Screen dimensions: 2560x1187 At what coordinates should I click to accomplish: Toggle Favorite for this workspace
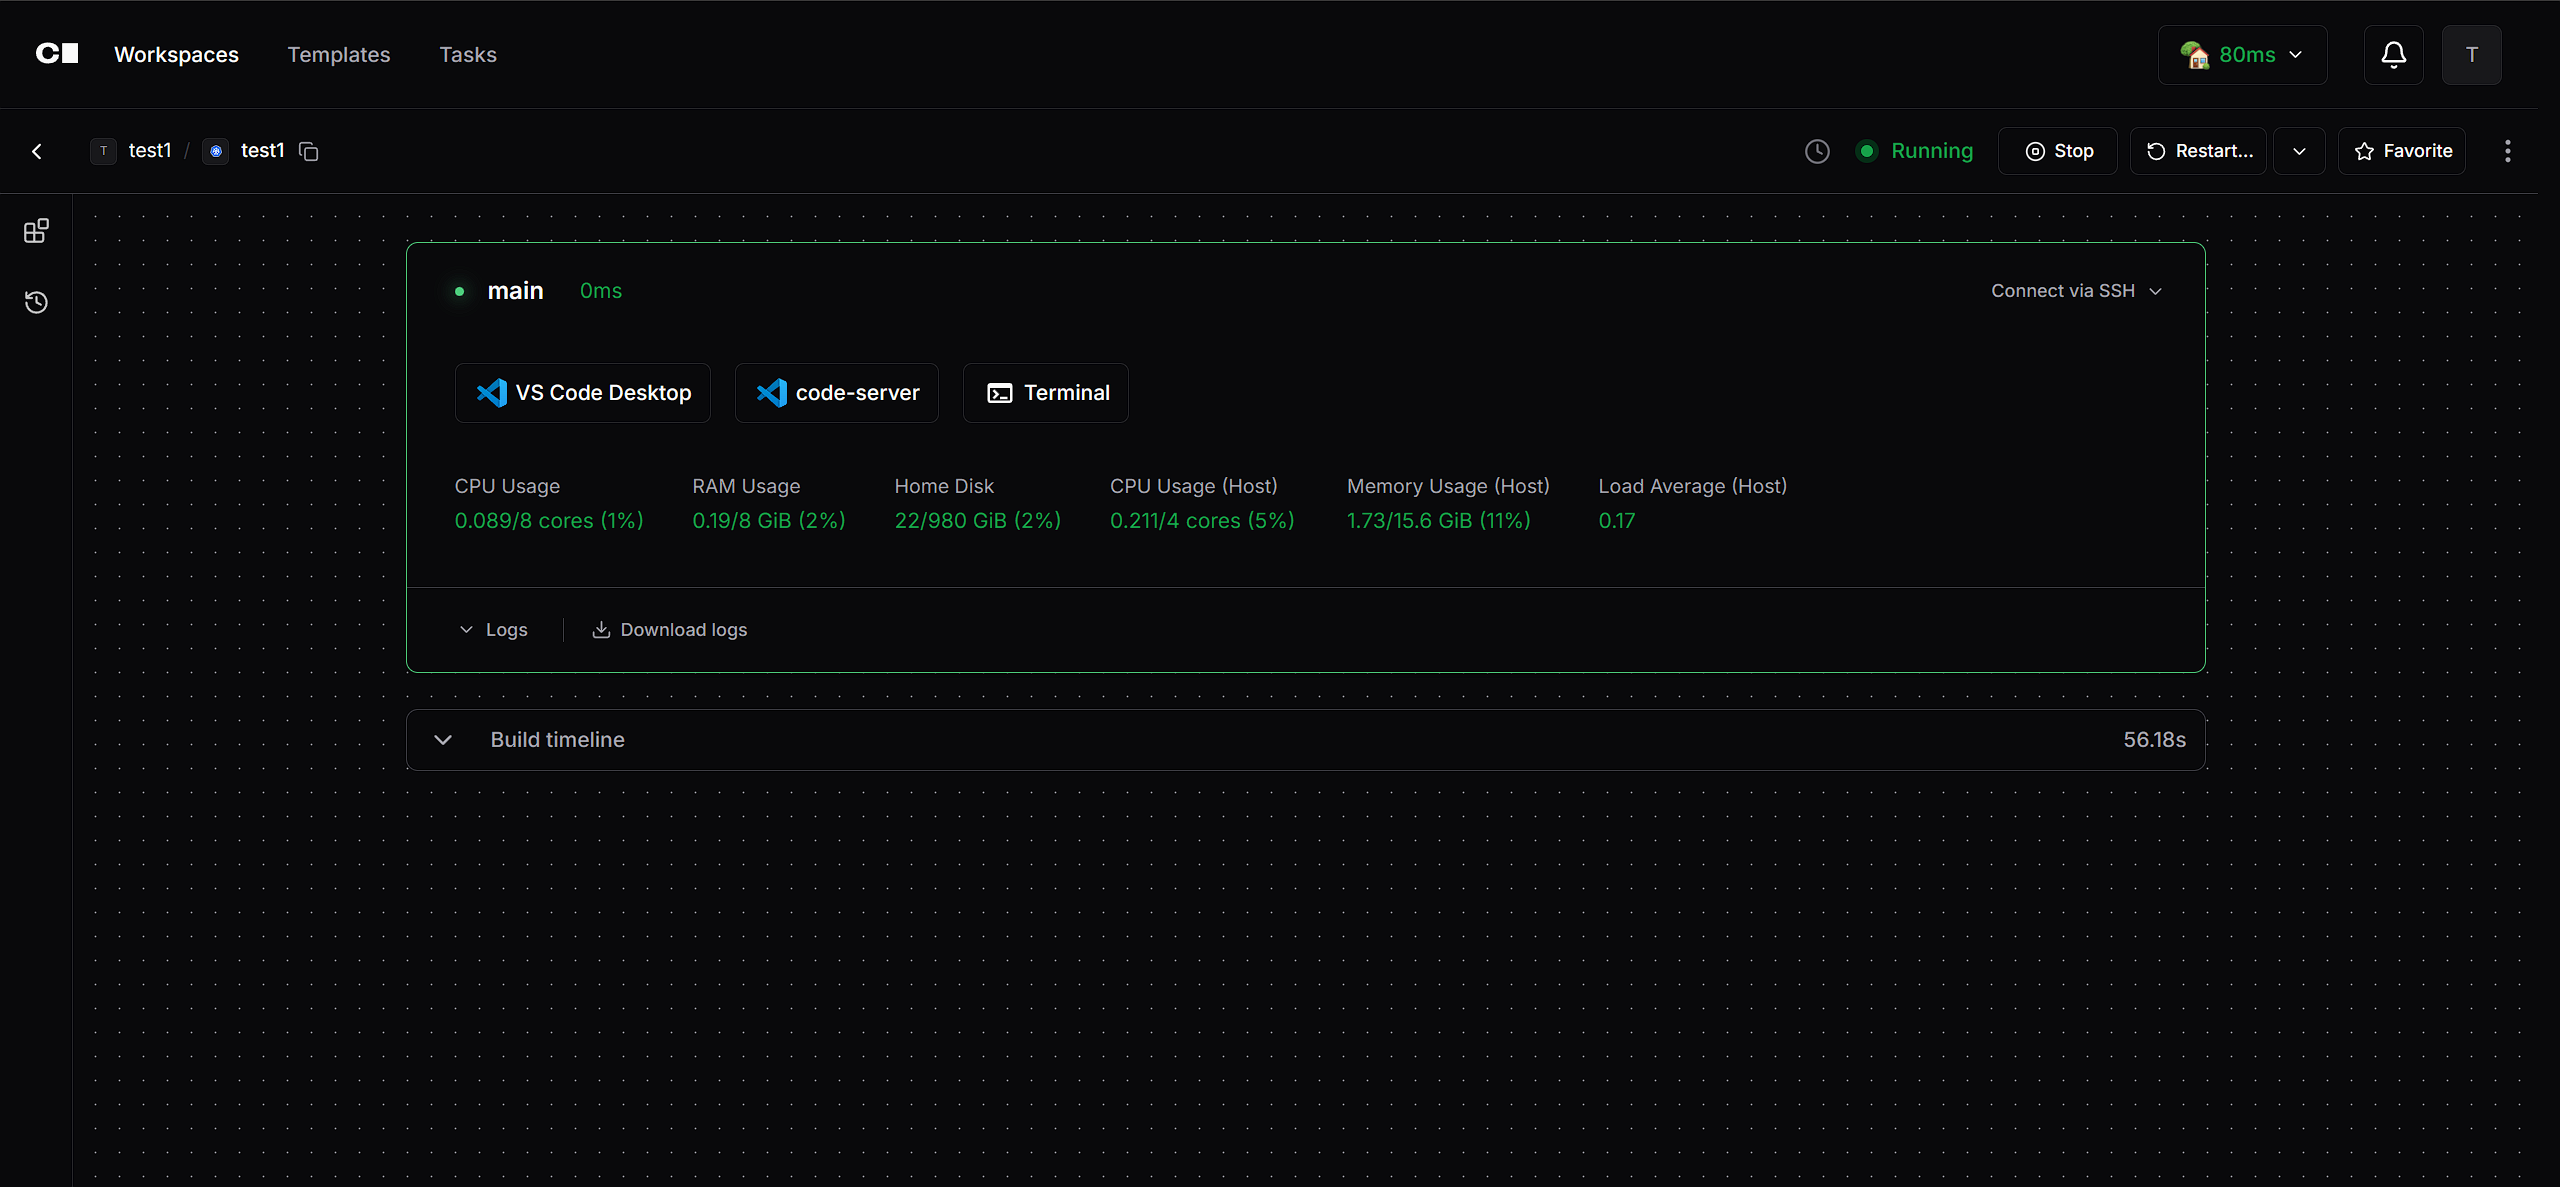click(x=2402, y=151)
